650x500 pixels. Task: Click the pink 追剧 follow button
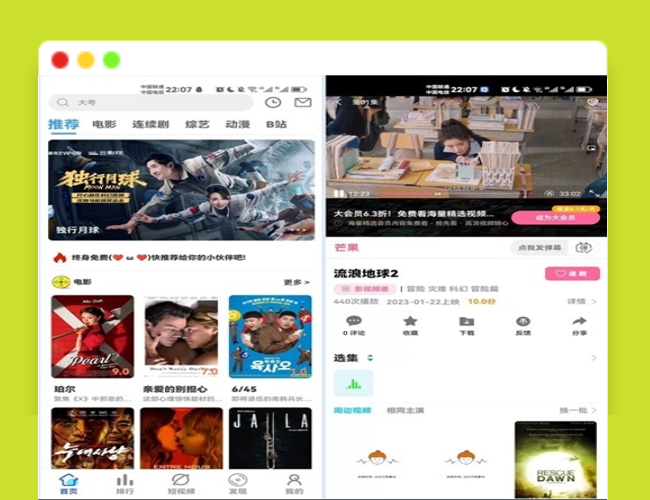click(x=572, y=274)
